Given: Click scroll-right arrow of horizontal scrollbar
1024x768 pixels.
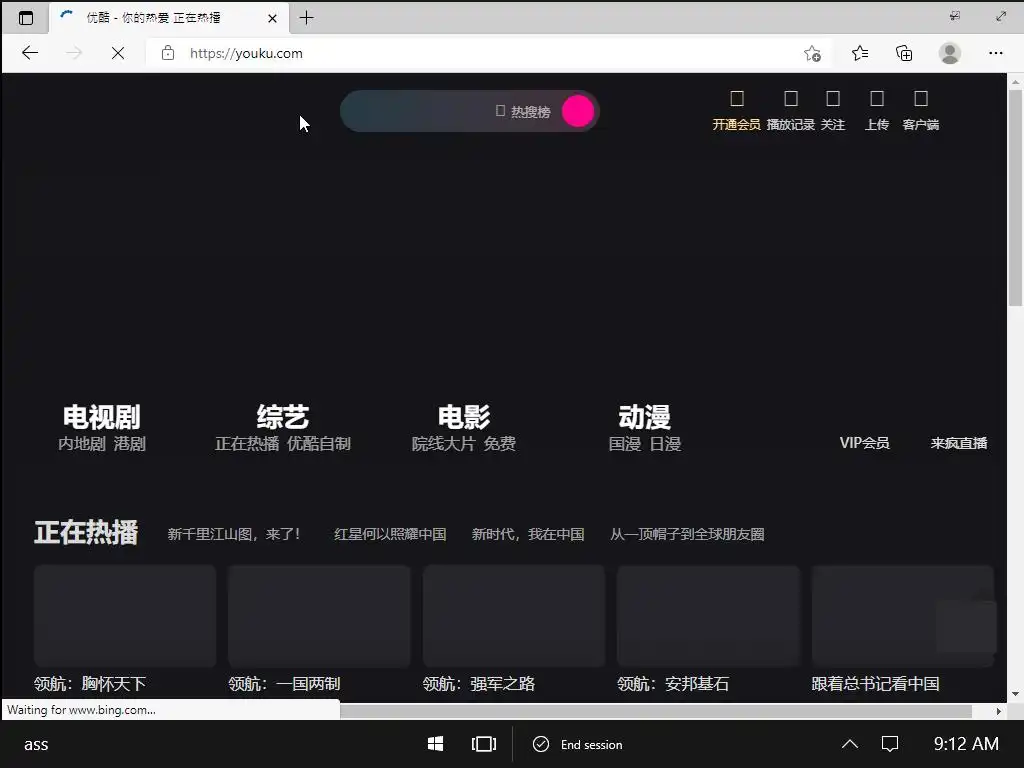Looking at the screenshot, I should point(999,711).
